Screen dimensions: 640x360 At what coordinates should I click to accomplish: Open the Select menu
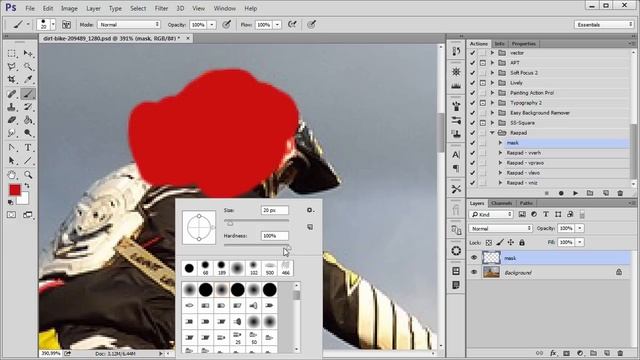pos(138,8)
